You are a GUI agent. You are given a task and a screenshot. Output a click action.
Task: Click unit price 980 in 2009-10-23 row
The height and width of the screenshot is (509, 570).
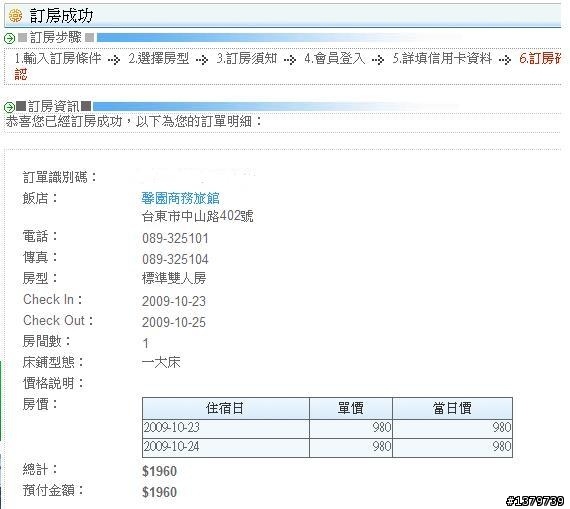[x=351, y=428]
